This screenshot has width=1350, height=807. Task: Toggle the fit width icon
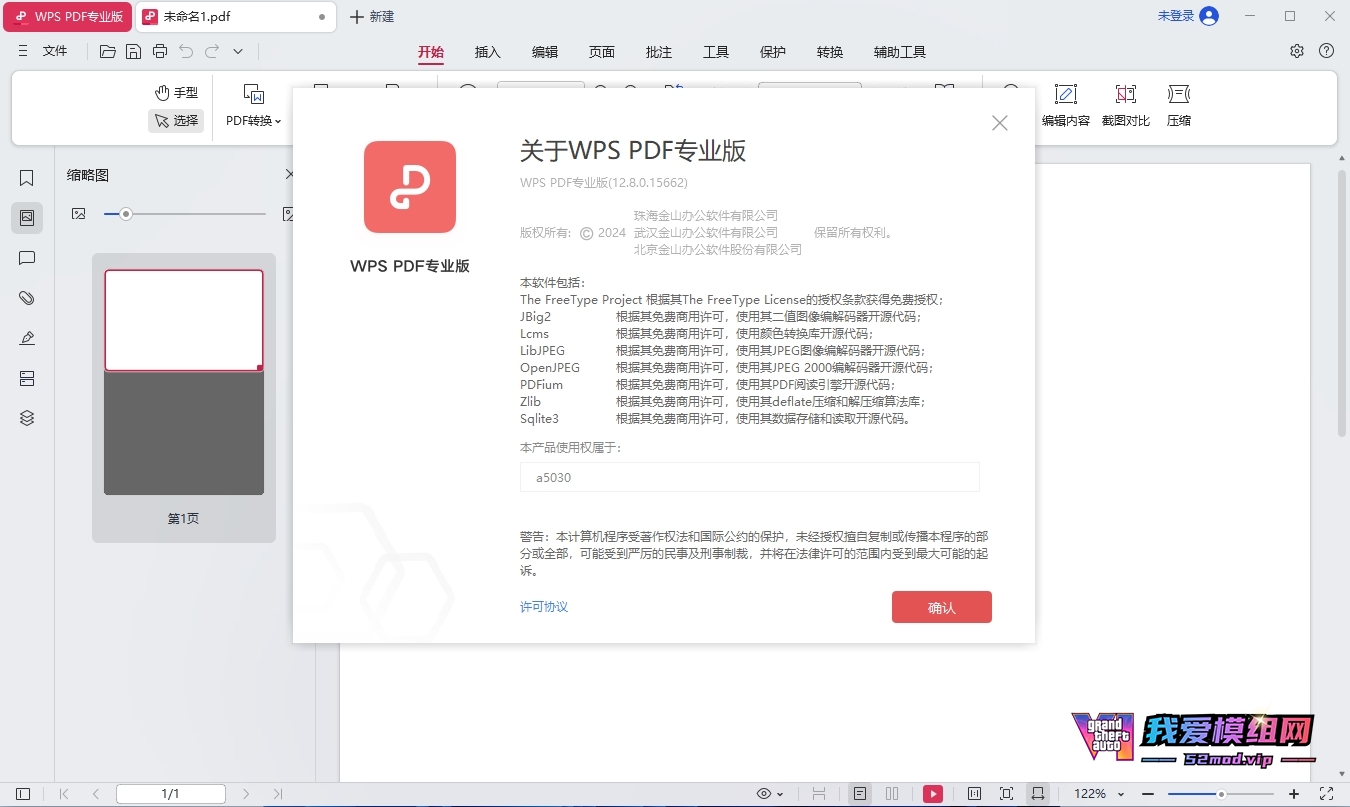[1038, 794]
